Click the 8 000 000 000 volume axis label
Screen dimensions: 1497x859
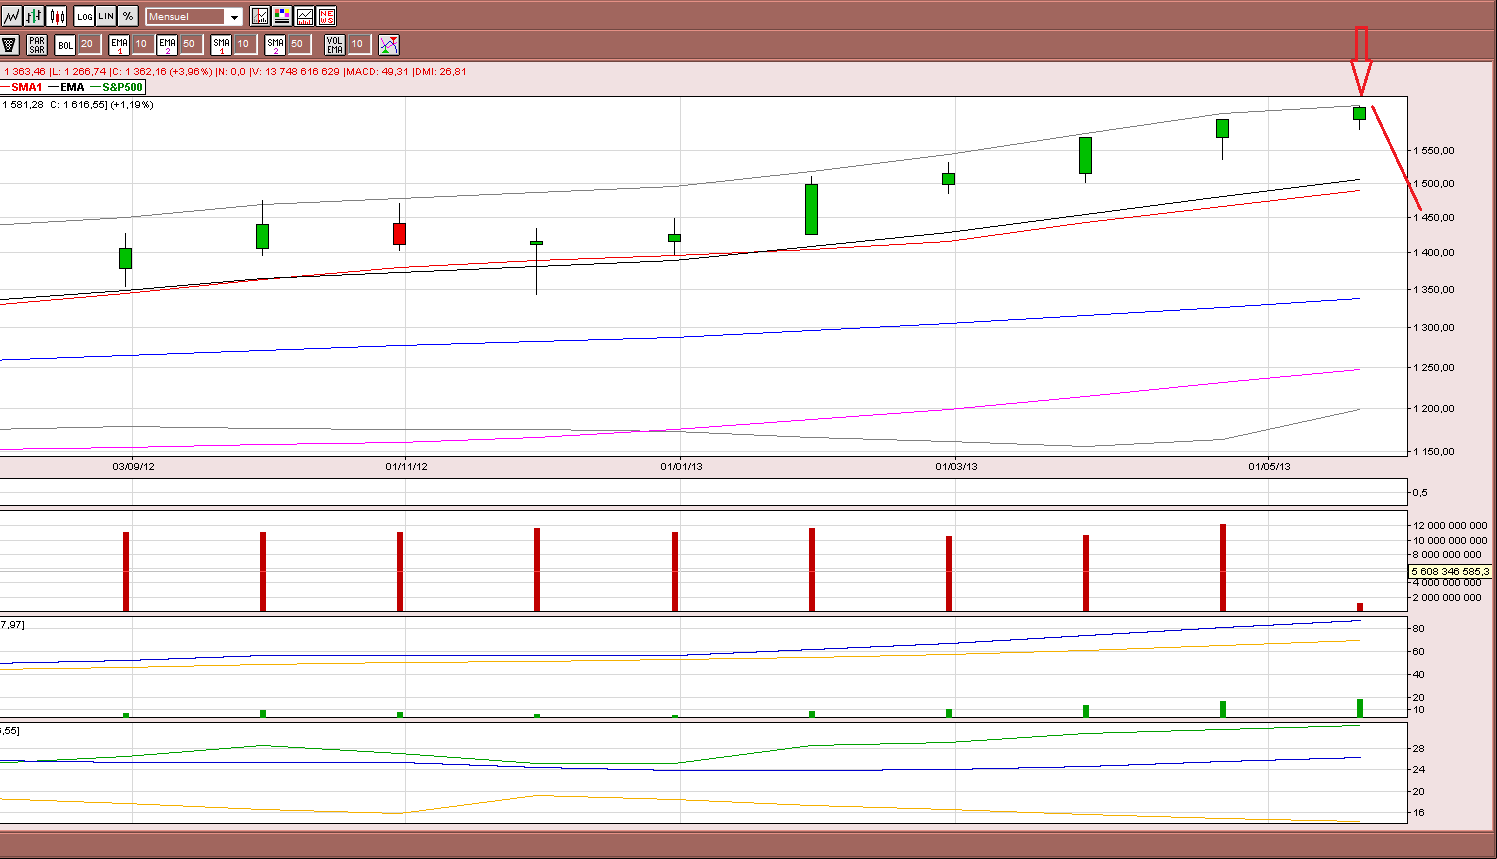[x=1447, y=555]
